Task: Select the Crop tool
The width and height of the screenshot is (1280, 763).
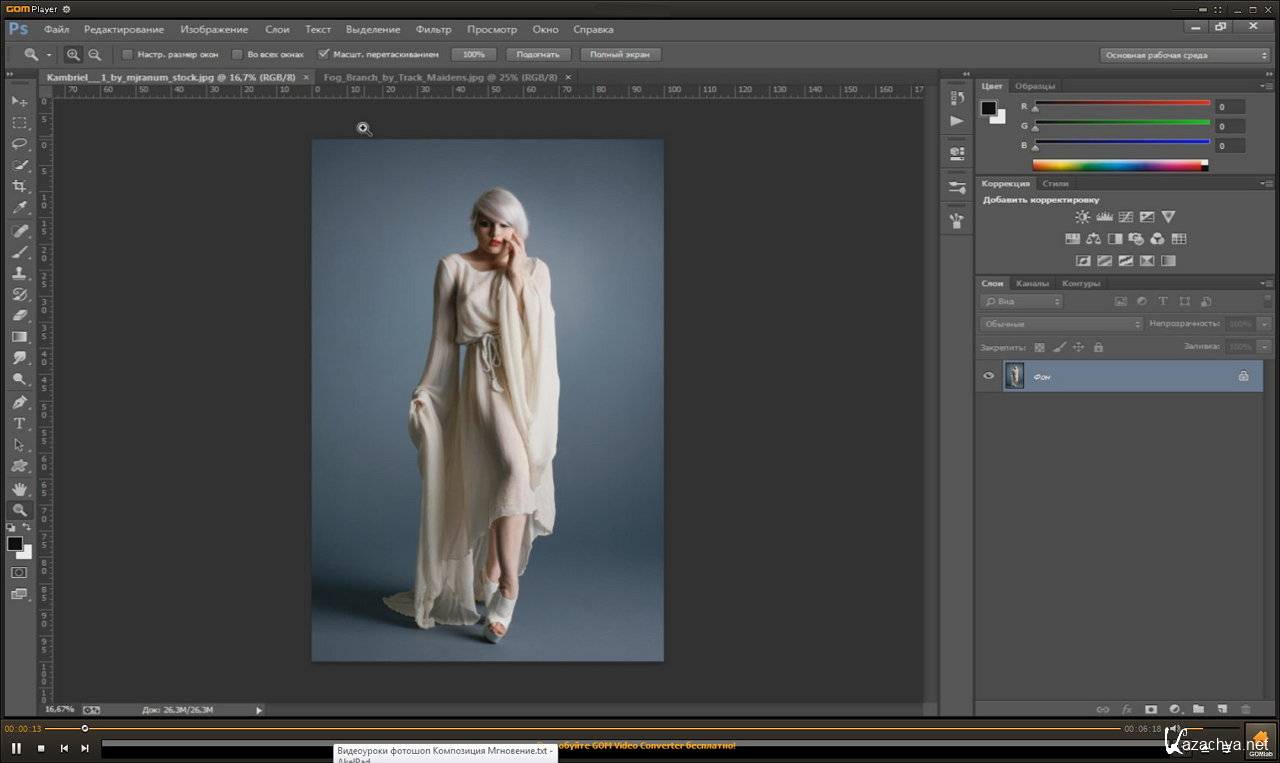Action: [x=19, y=187]
